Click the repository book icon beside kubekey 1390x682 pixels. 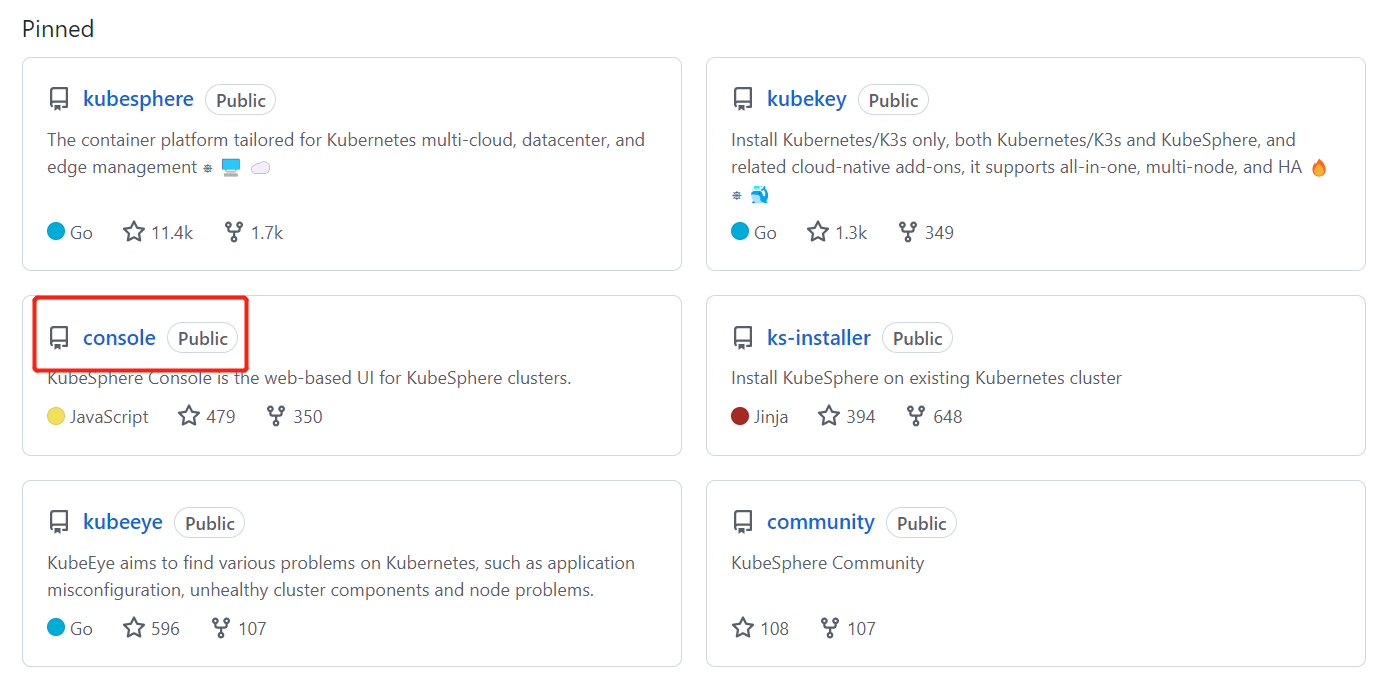pos(742,97)
